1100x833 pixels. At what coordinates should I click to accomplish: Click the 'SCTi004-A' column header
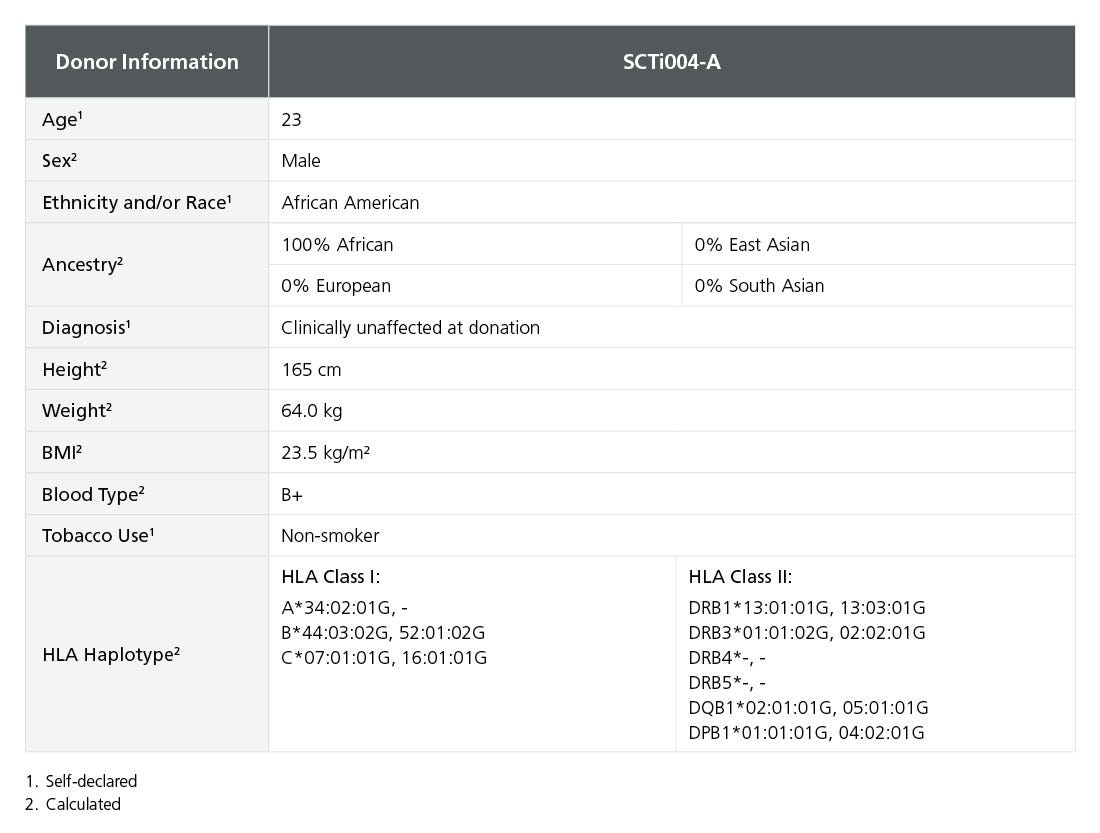[671, 62]
